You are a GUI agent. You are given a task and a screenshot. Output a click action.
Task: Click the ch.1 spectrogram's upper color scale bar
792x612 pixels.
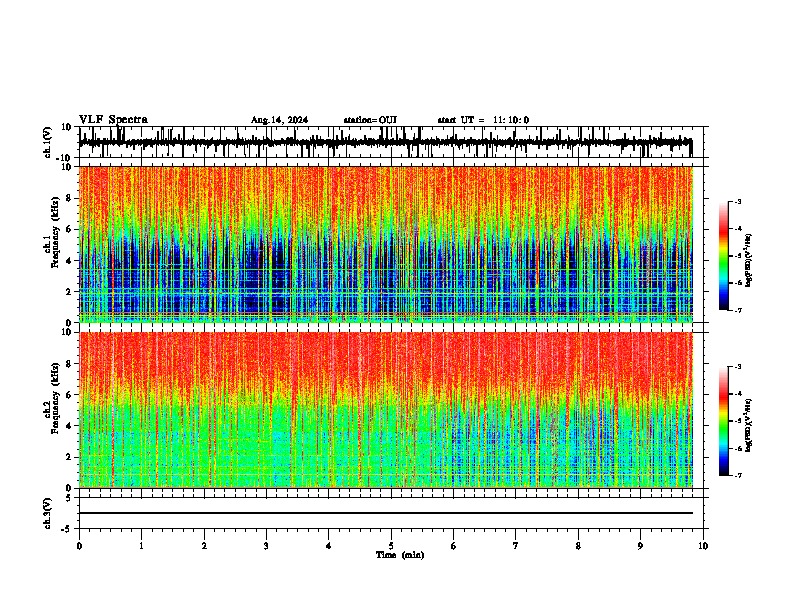pyautogui.click(x=723, y=256)
